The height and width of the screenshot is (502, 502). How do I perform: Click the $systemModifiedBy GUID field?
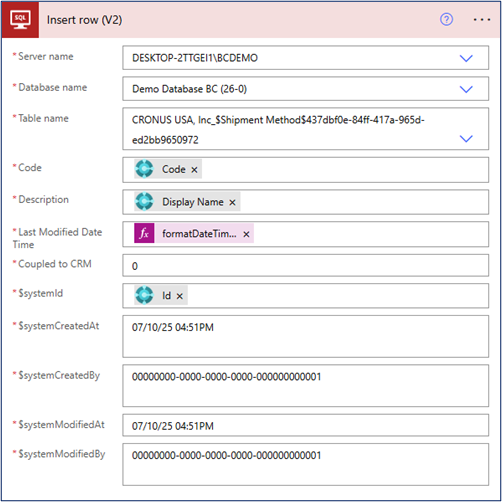click(305, 464)
